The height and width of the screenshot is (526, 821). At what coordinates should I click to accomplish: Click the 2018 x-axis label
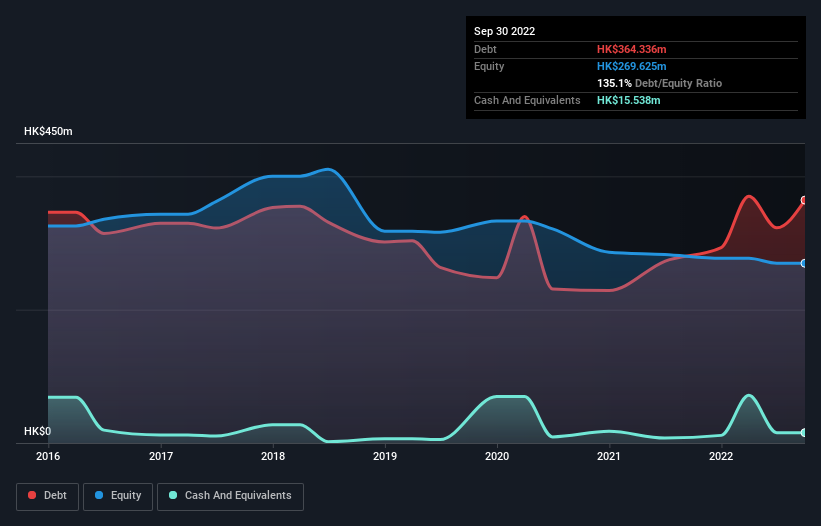click(273, 456)
